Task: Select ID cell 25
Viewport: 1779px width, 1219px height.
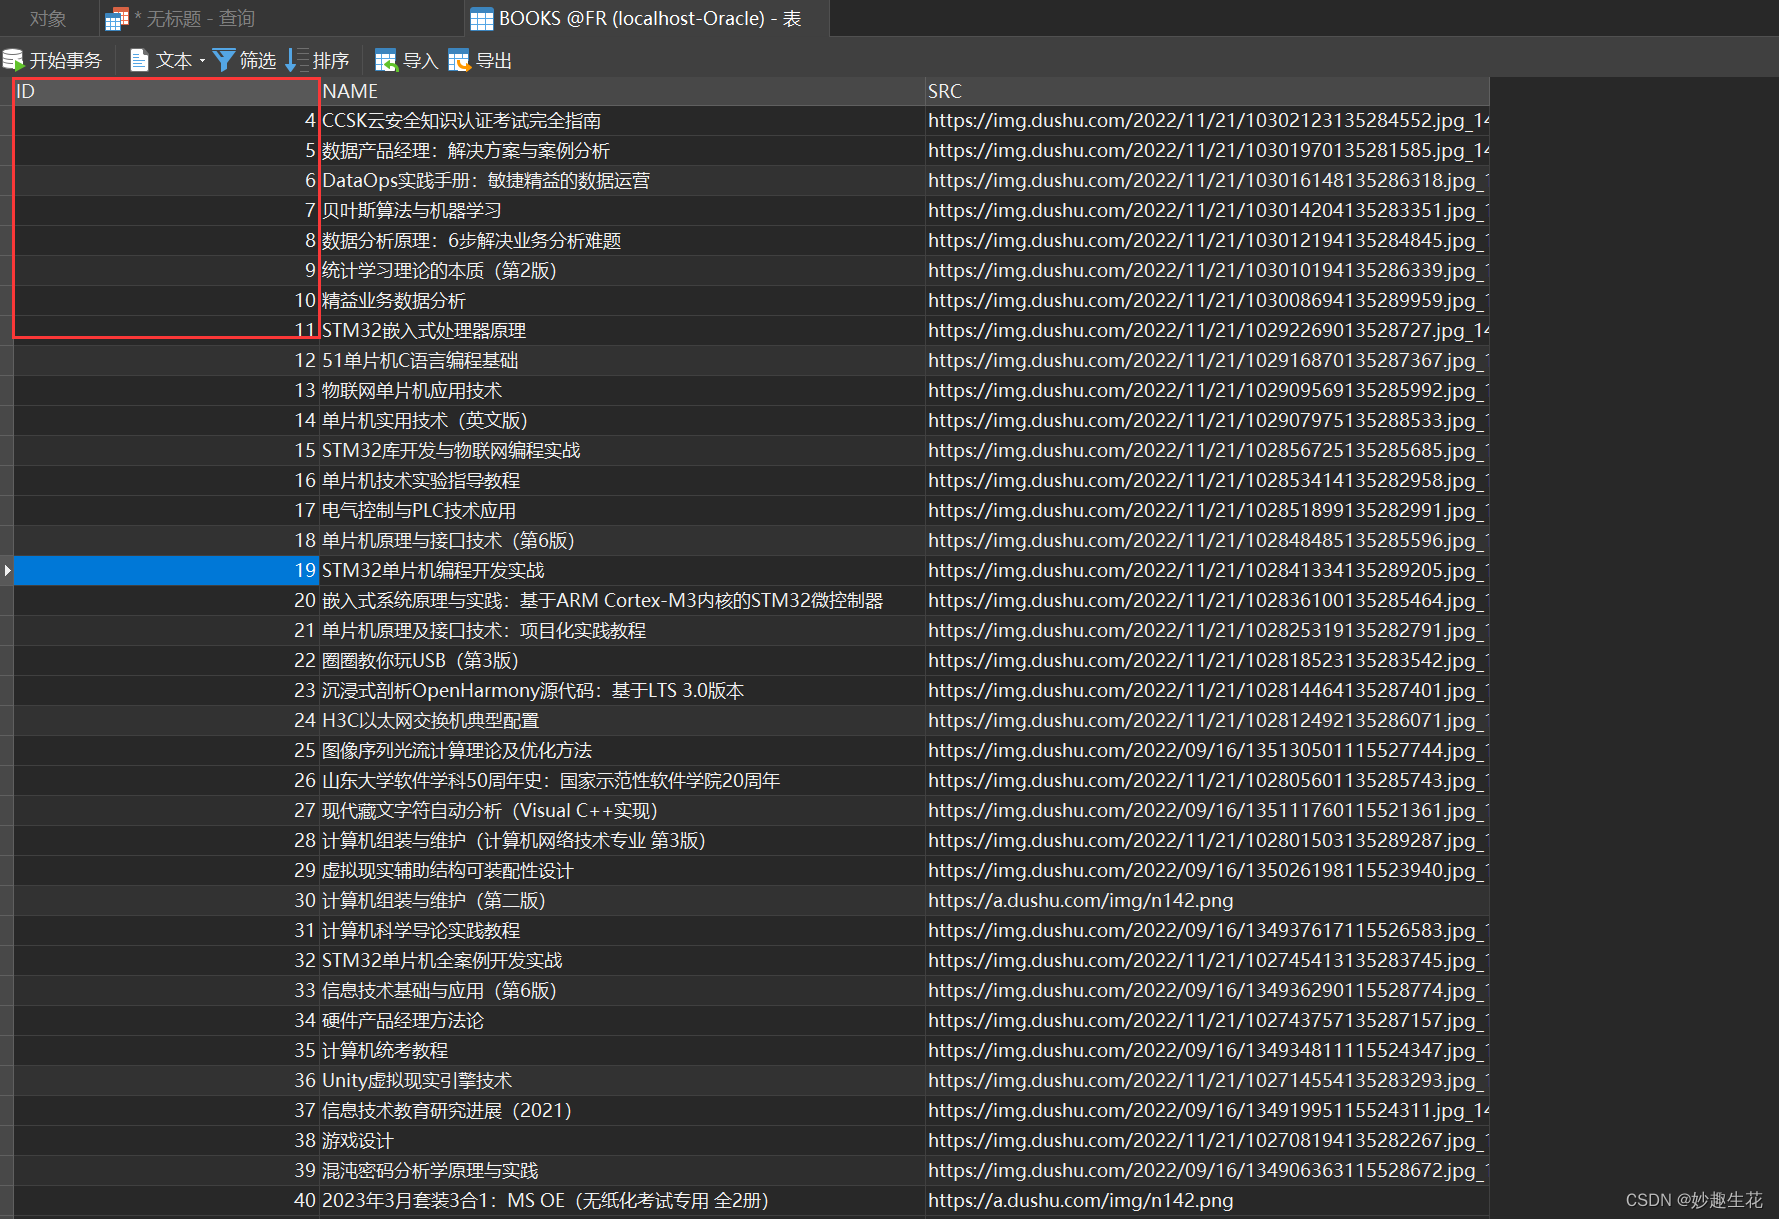Action: click(x=166, y=750)
